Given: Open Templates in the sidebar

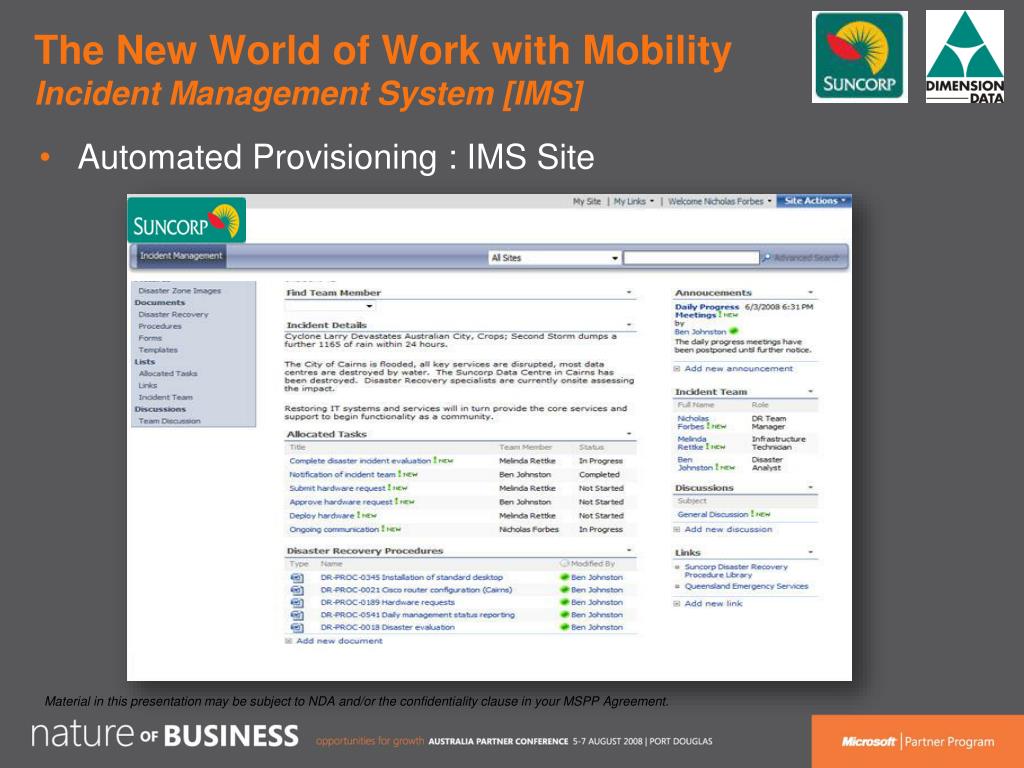Looking at the screenshot, I should [x=158, y=350].
